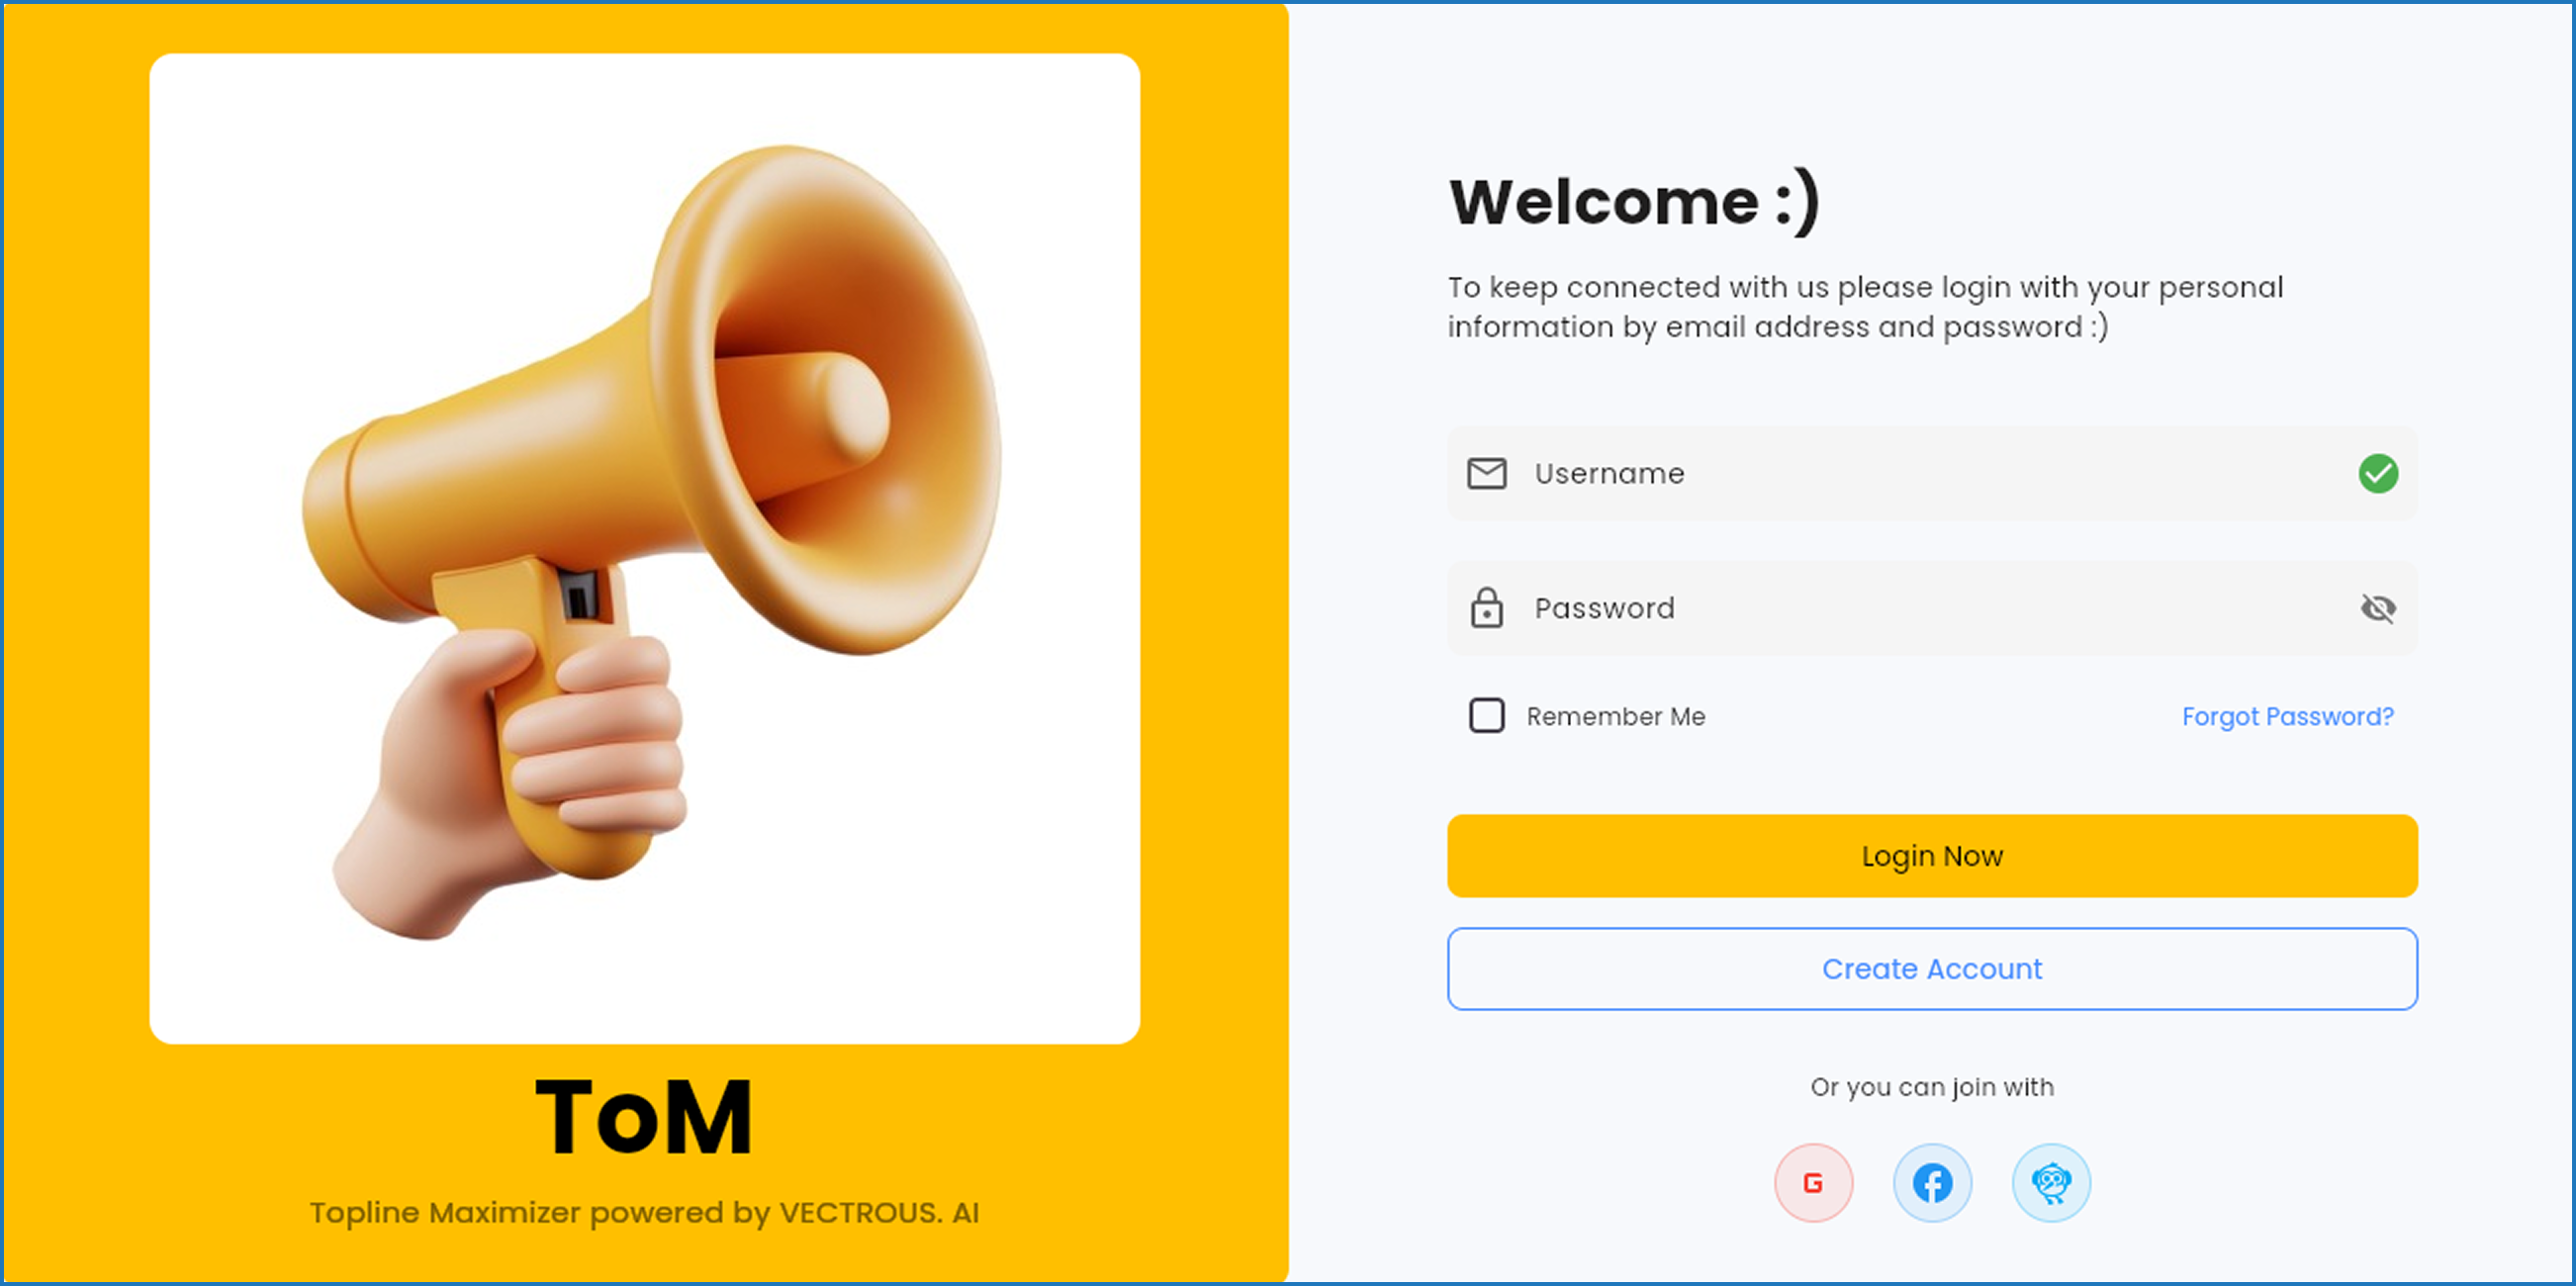Focus the Username input field
The image size is (2576, 1286).
[x=1932, y=473]
